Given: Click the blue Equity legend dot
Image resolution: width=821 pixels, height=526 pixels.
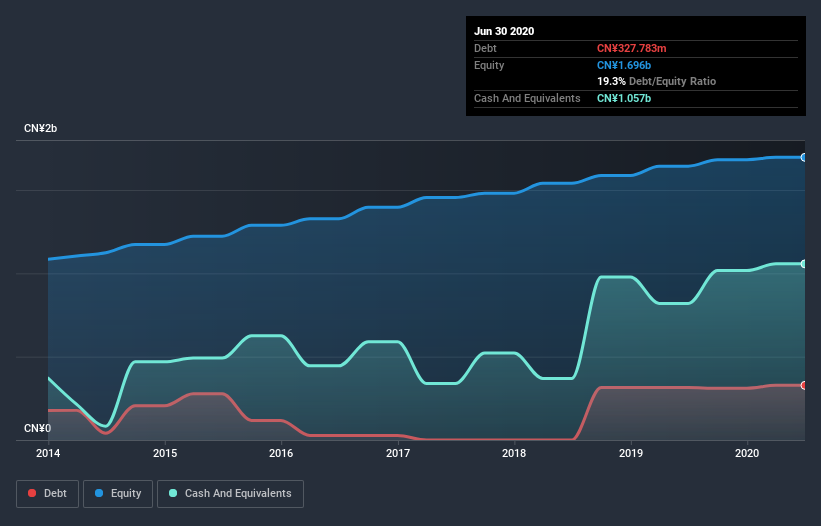Looking at the screenshot, I should [x=99, y=493].
